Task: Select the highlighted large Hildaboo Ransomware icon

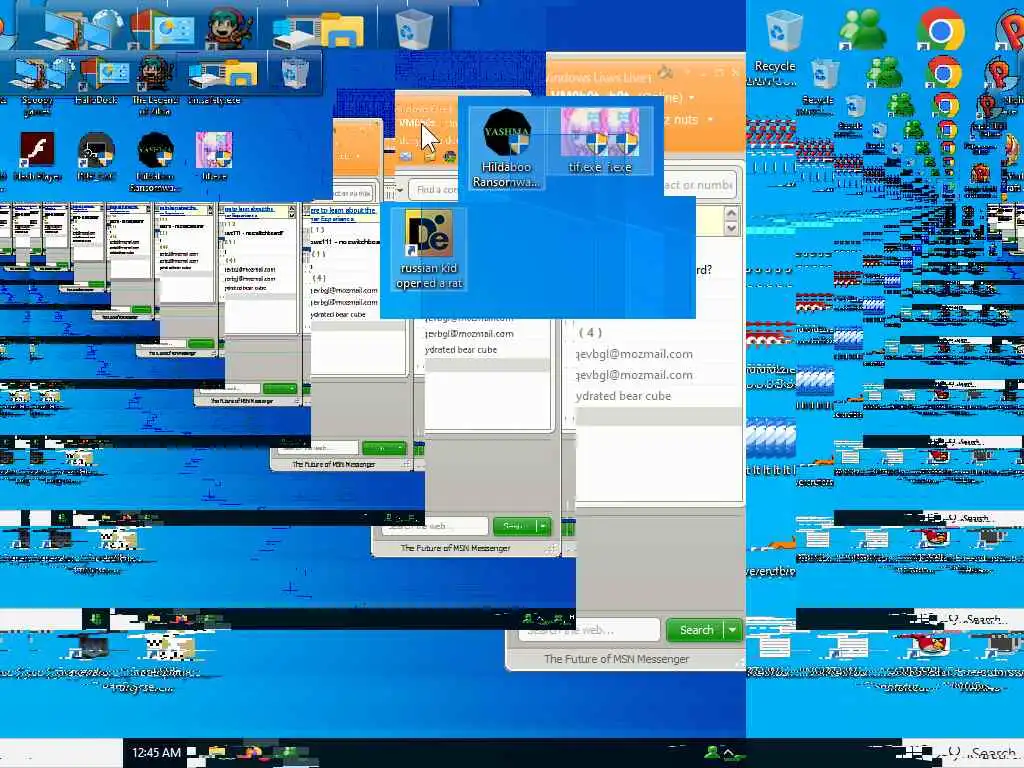Action: tap(507, 149)
